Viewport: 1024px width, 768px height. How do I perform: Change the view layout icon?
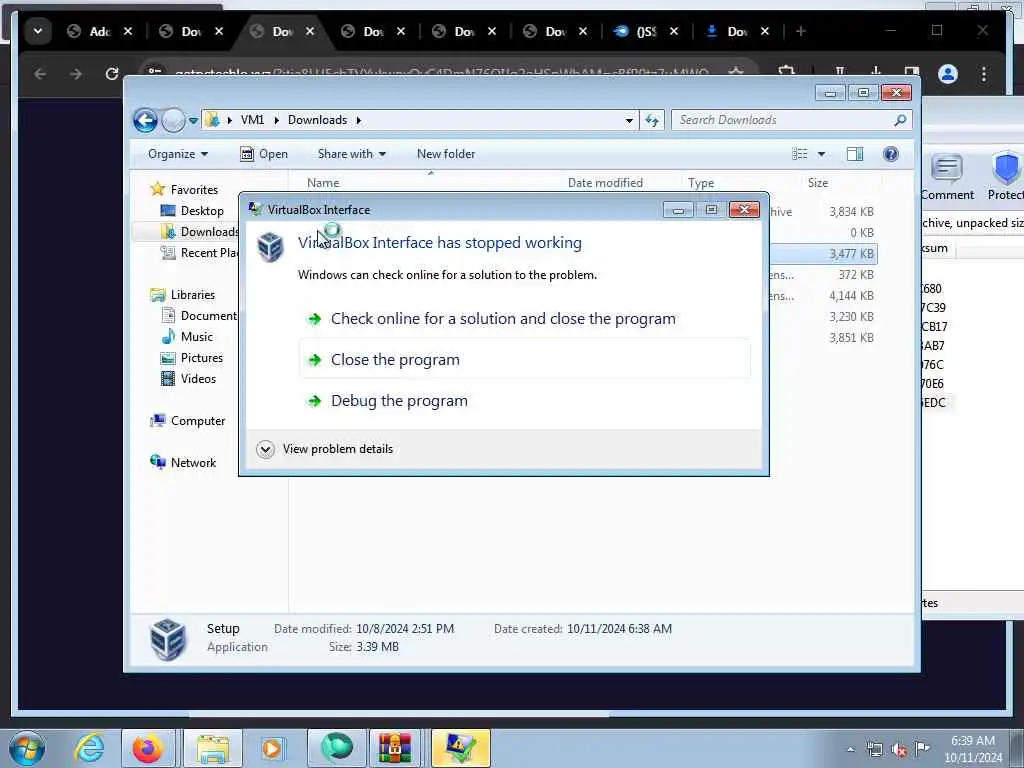coord(799,154)
